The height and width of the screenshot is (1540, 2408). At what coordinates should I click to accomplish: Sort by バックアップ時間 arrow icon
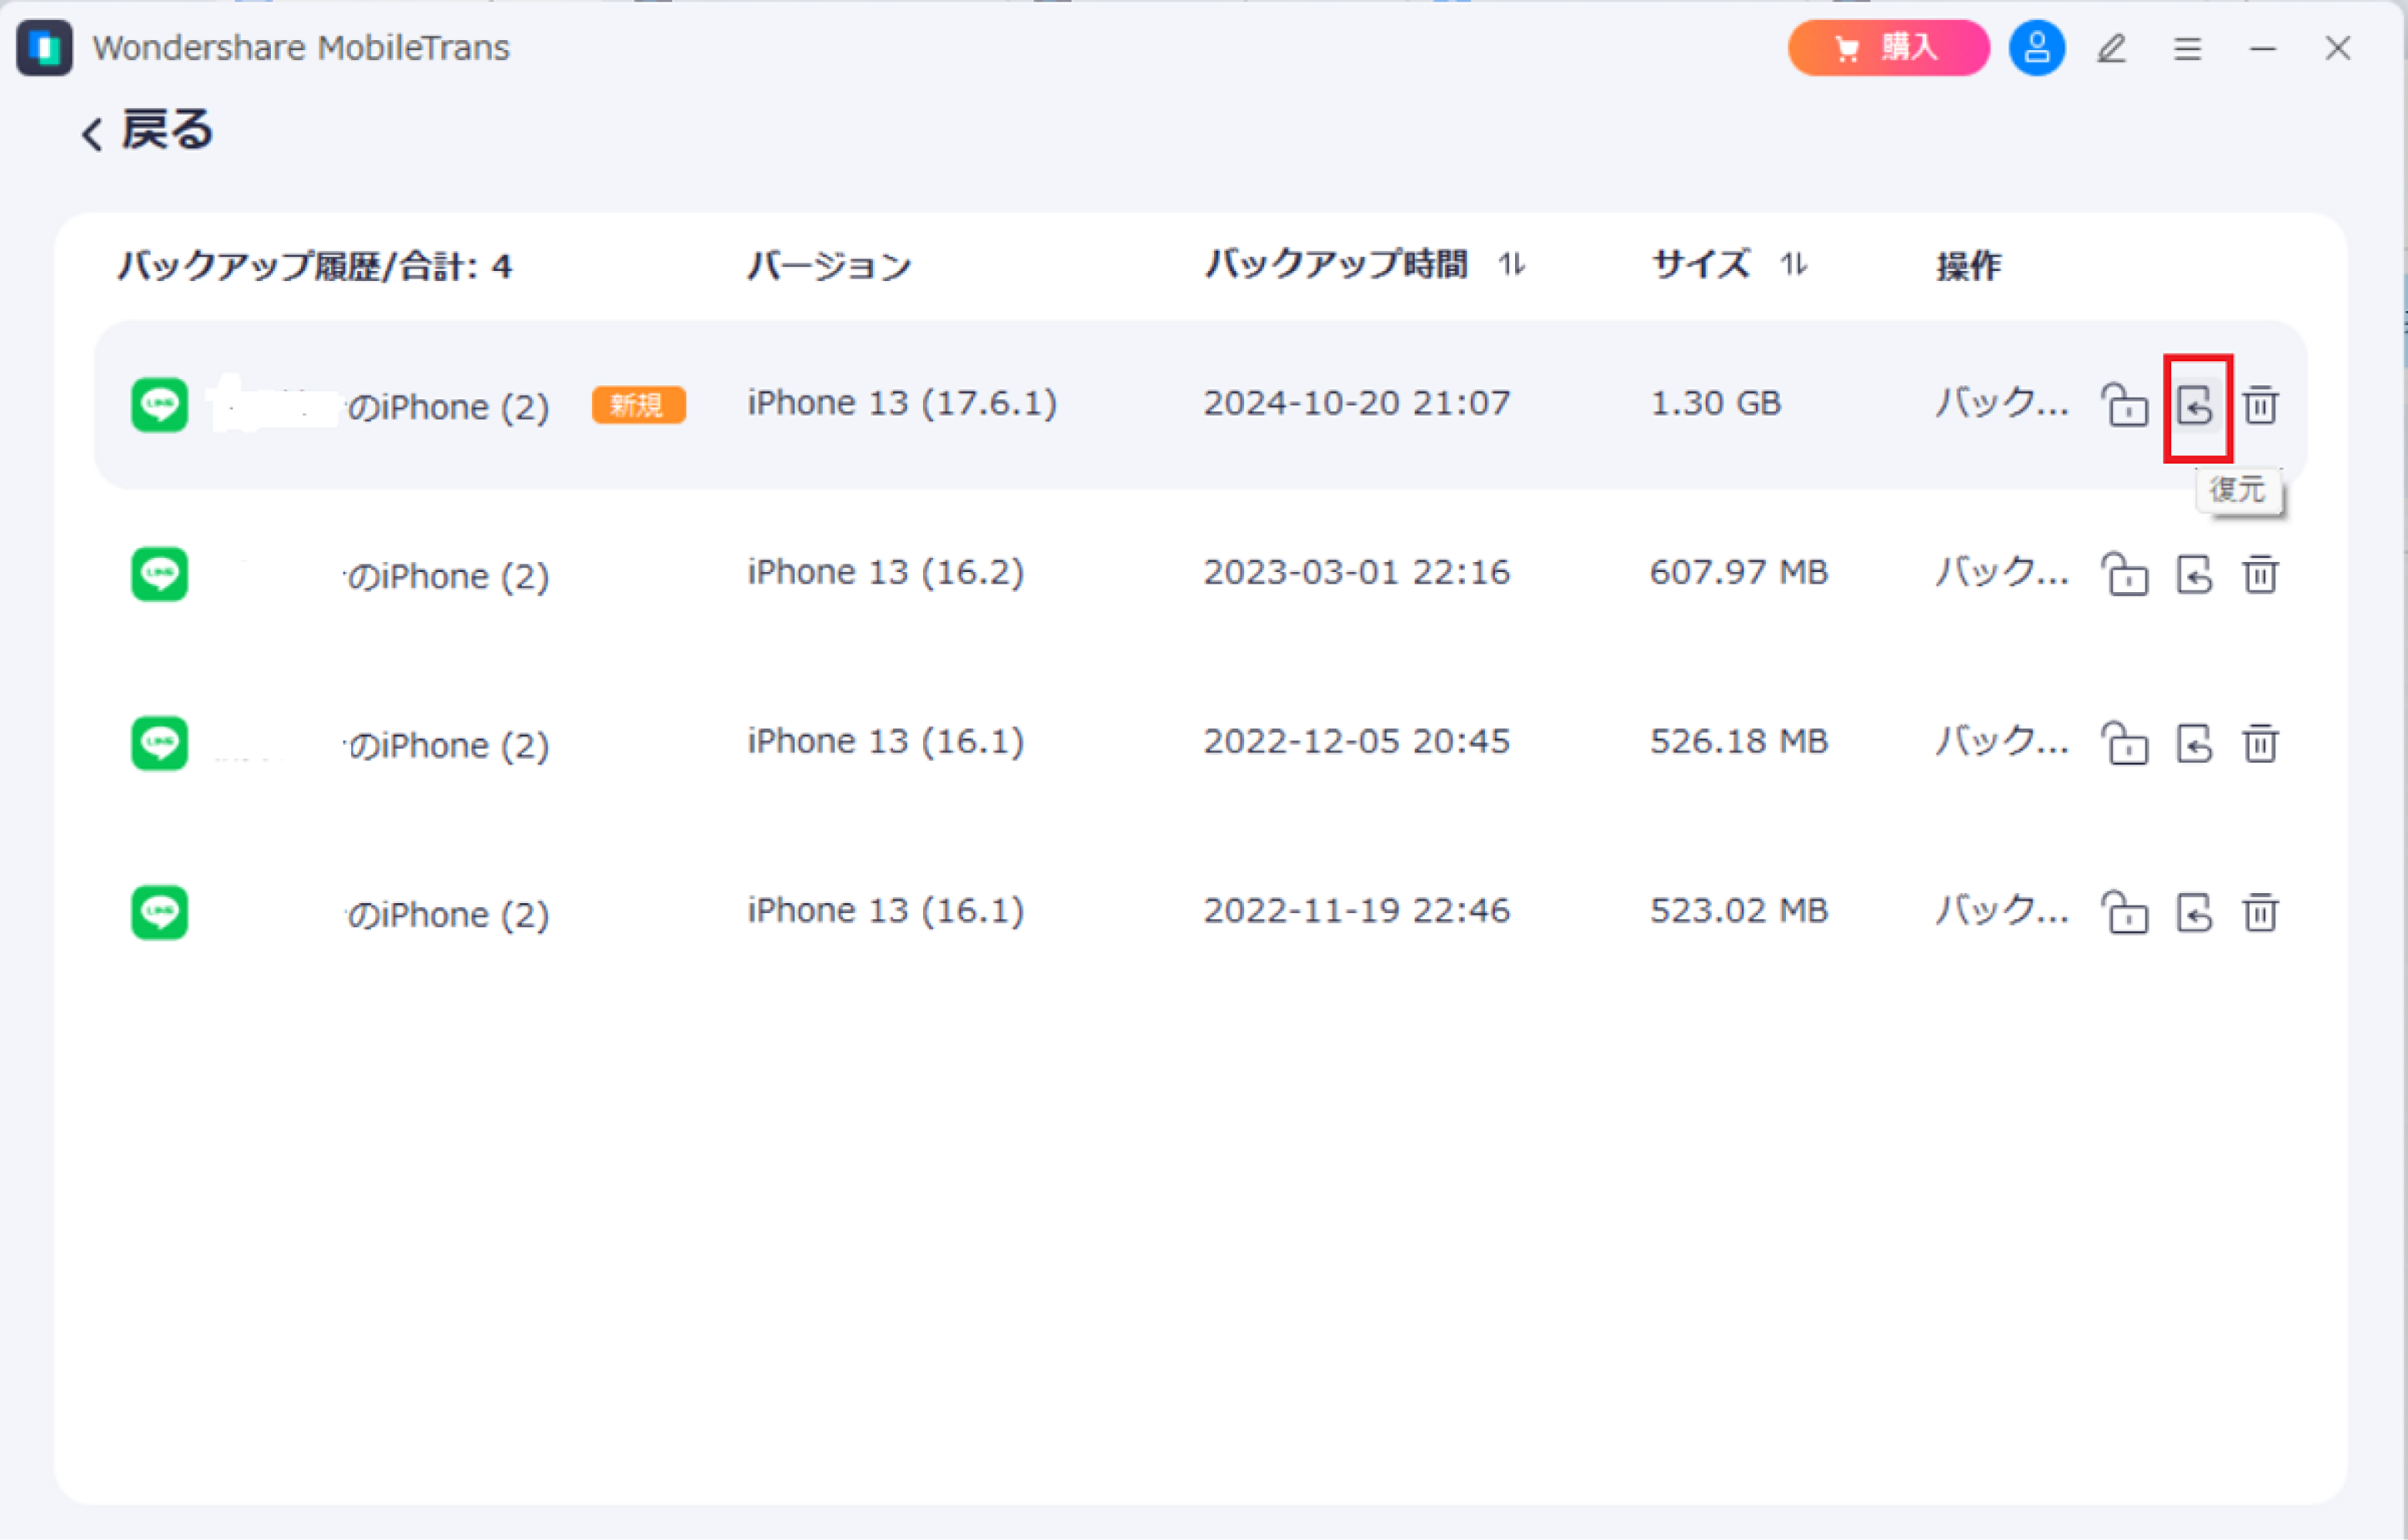[x=1511, y=264]
